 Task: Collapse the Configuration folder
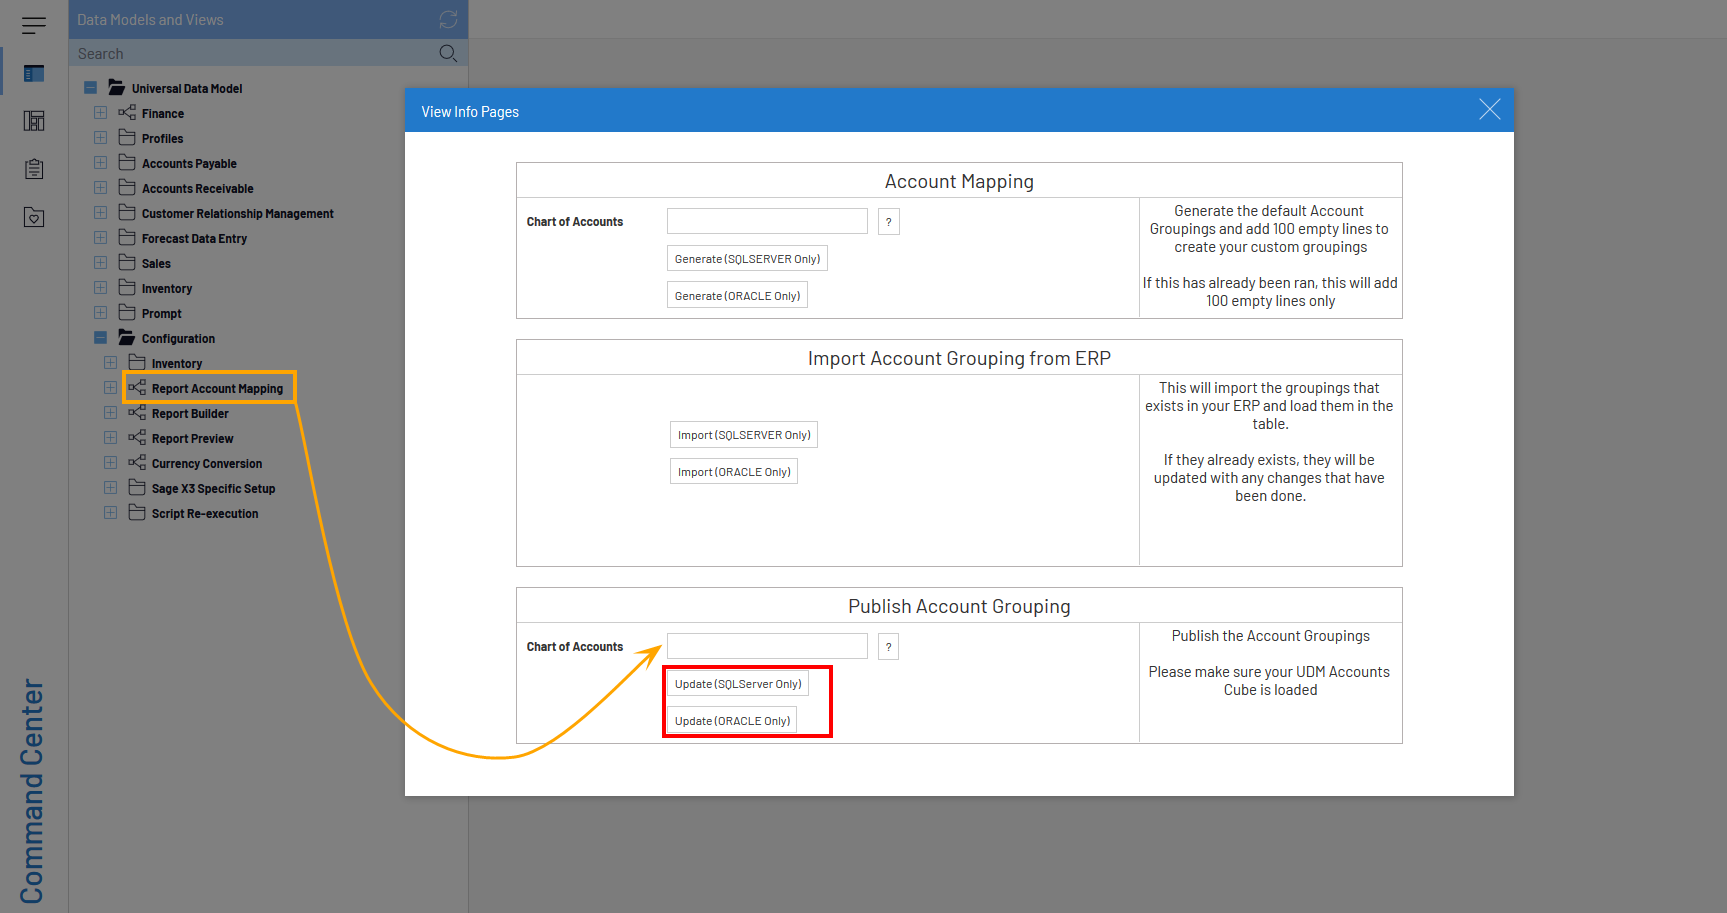point(100,338)
